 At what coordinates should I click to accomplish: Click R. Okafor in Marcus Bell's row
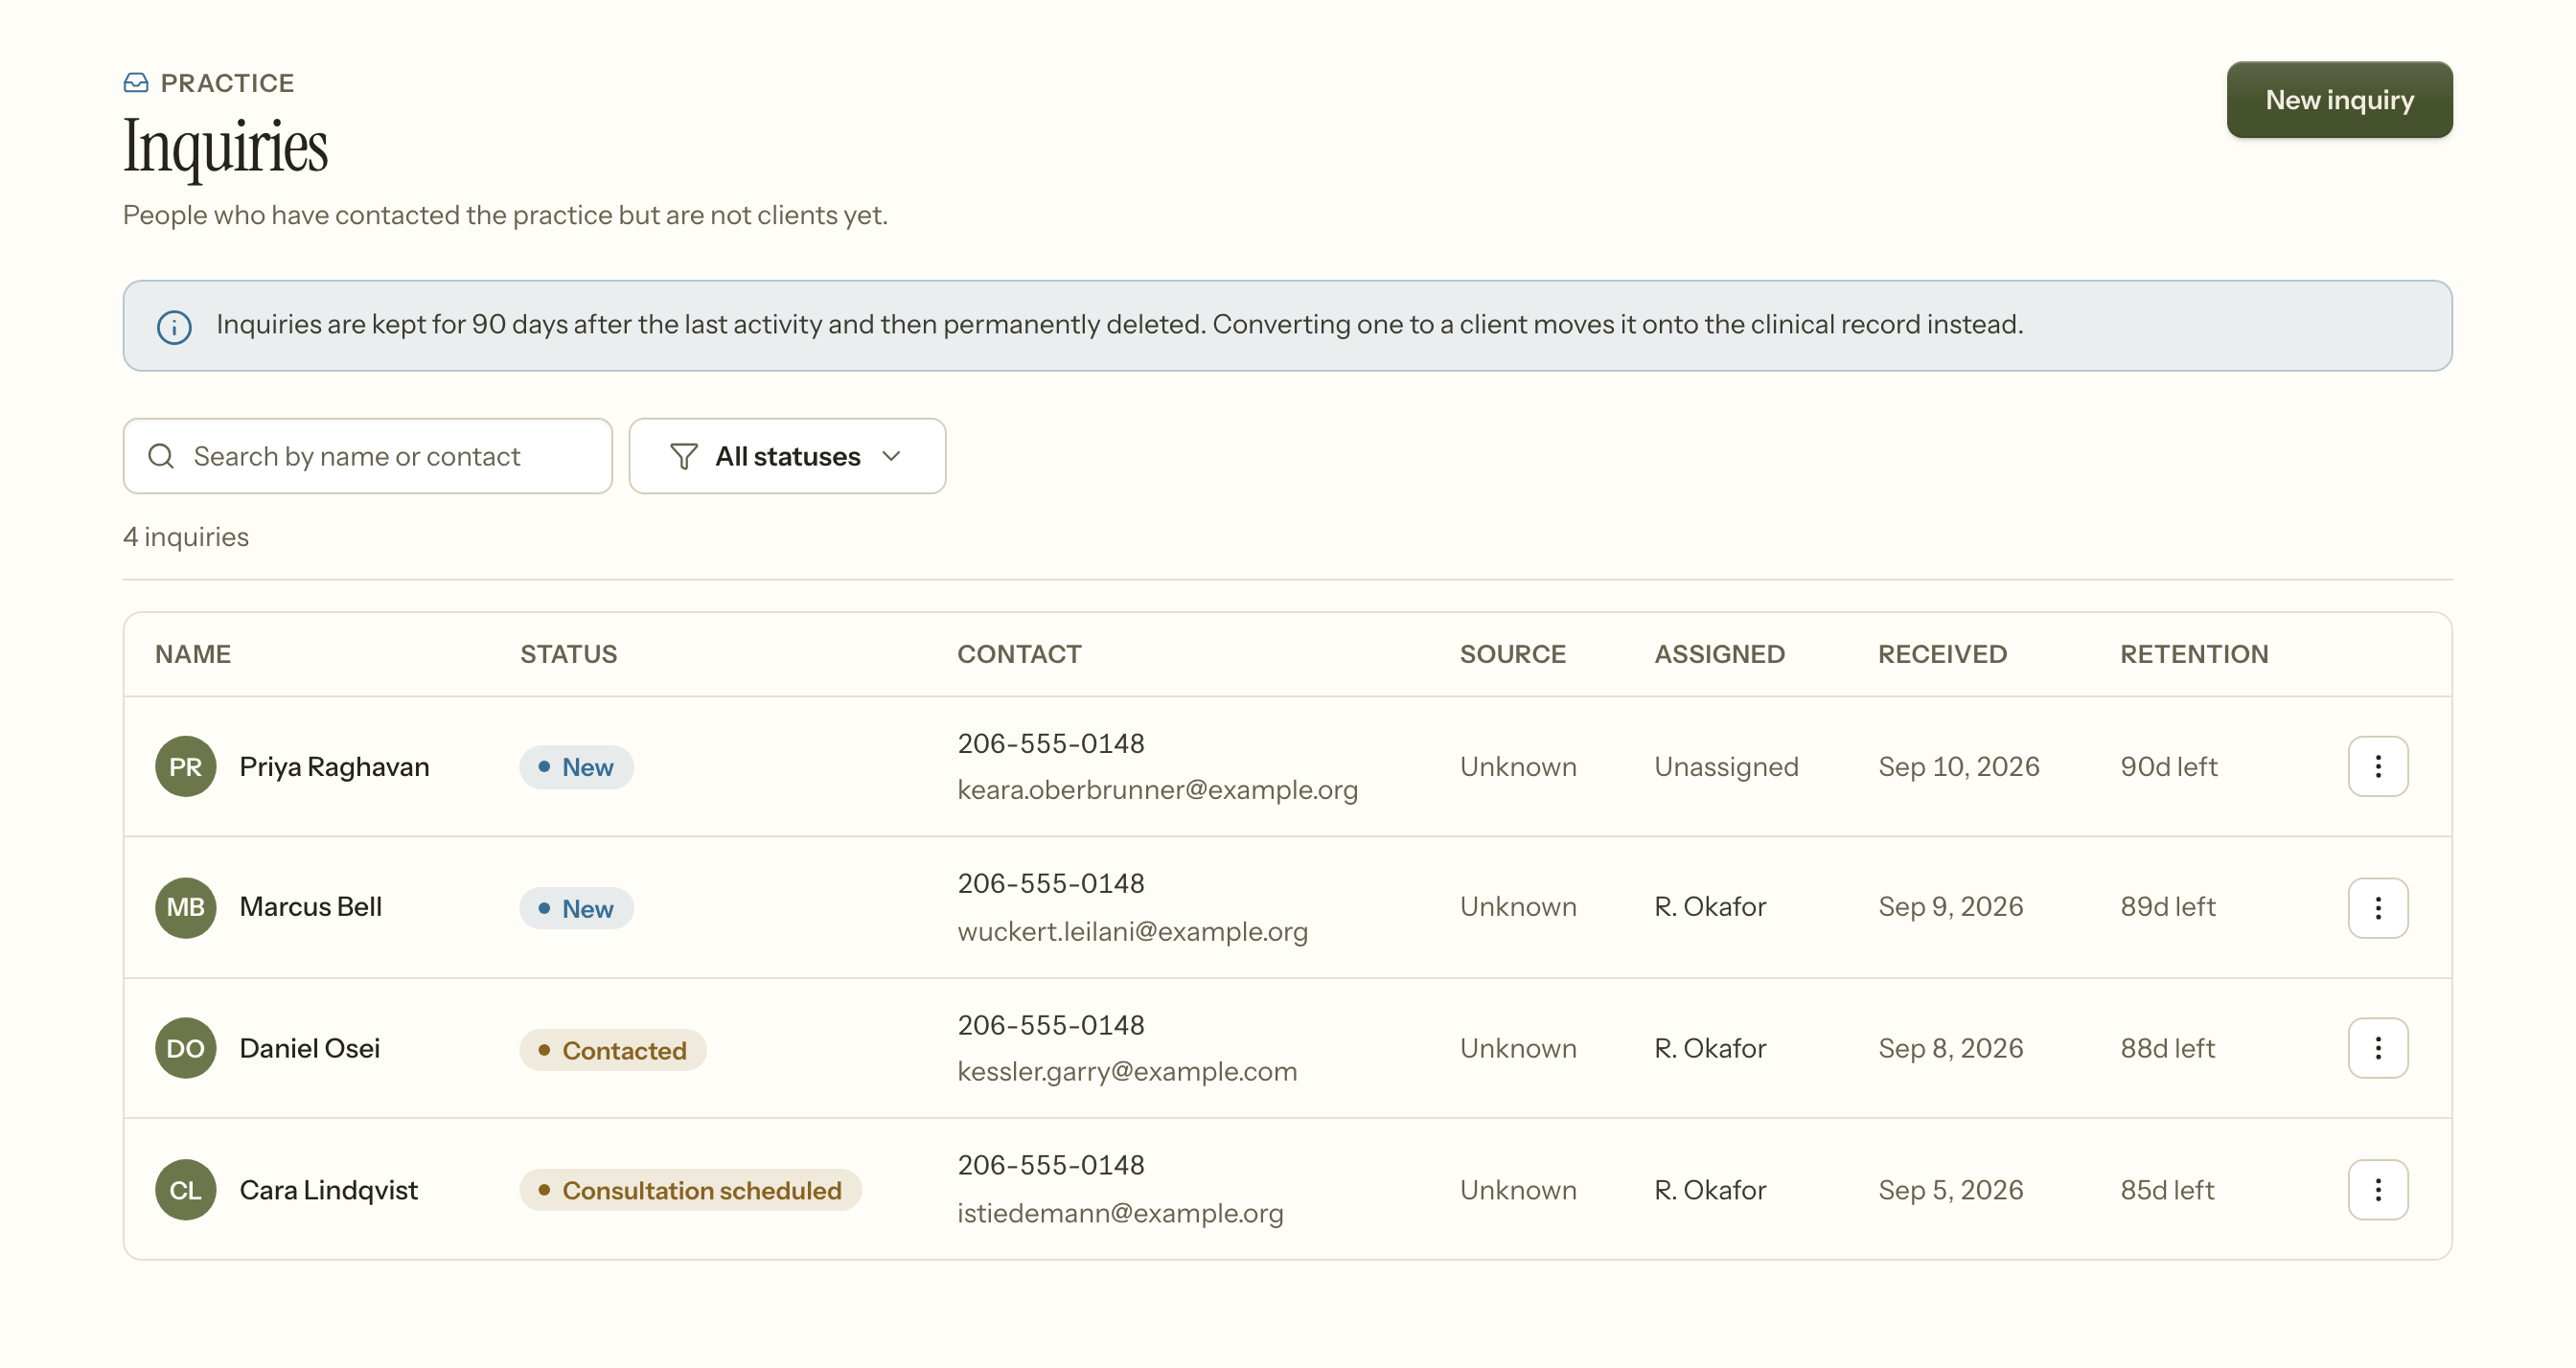tap(1710, 907)
